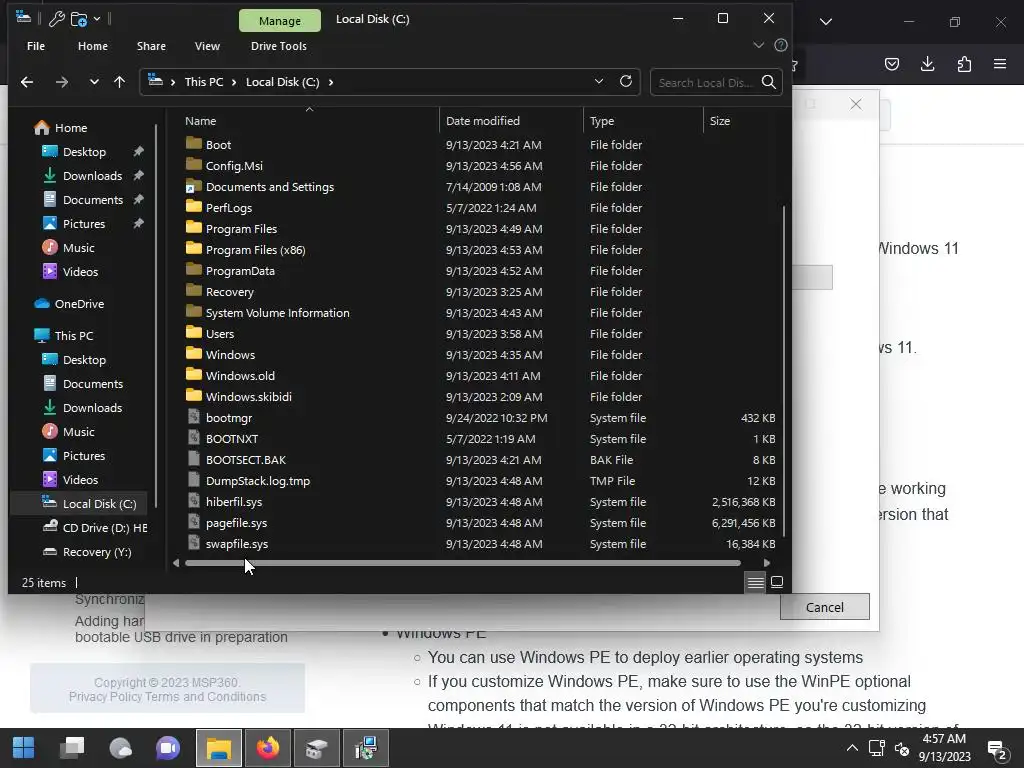Open Firefox hamburger application menu

point(1000,64)
